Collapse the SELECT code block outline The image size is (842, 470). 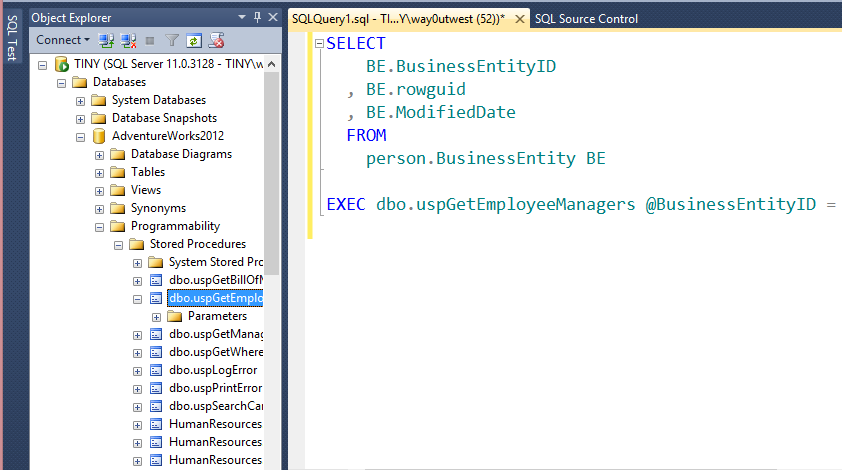[x=320, y=44]
